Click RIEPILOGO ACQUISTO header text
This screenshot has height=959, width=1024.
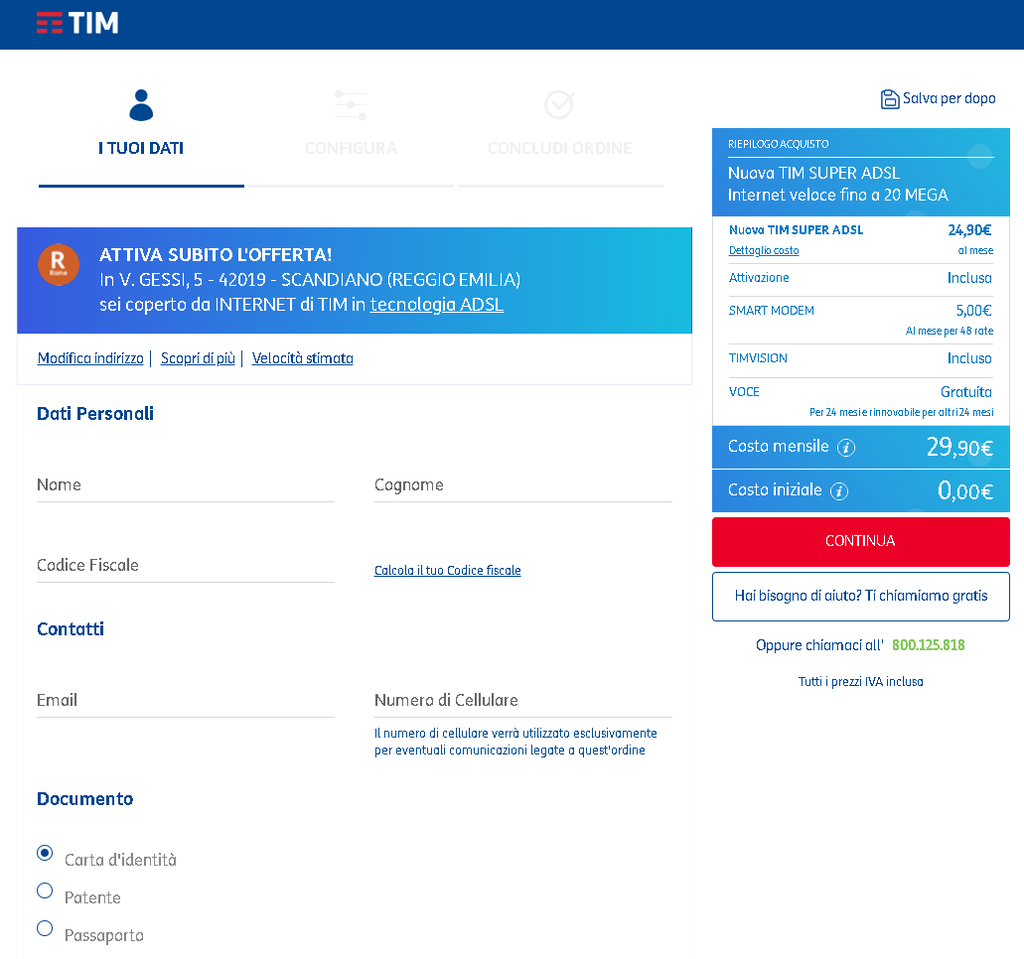click(778, 144)
